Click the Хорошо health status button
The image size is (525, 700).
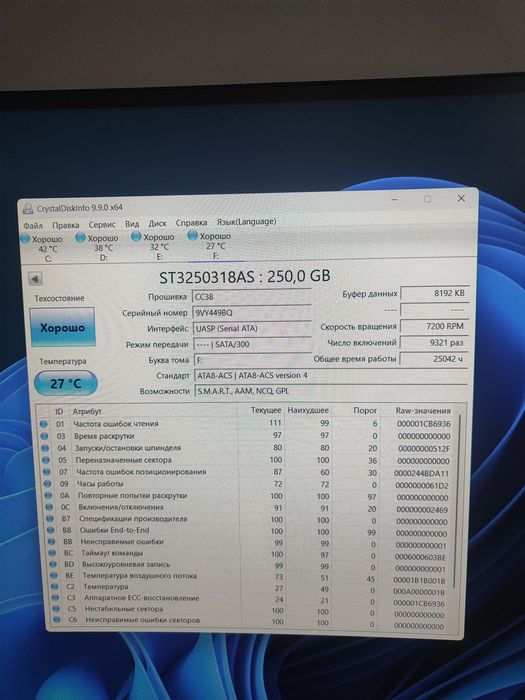[x=62, y=327]
